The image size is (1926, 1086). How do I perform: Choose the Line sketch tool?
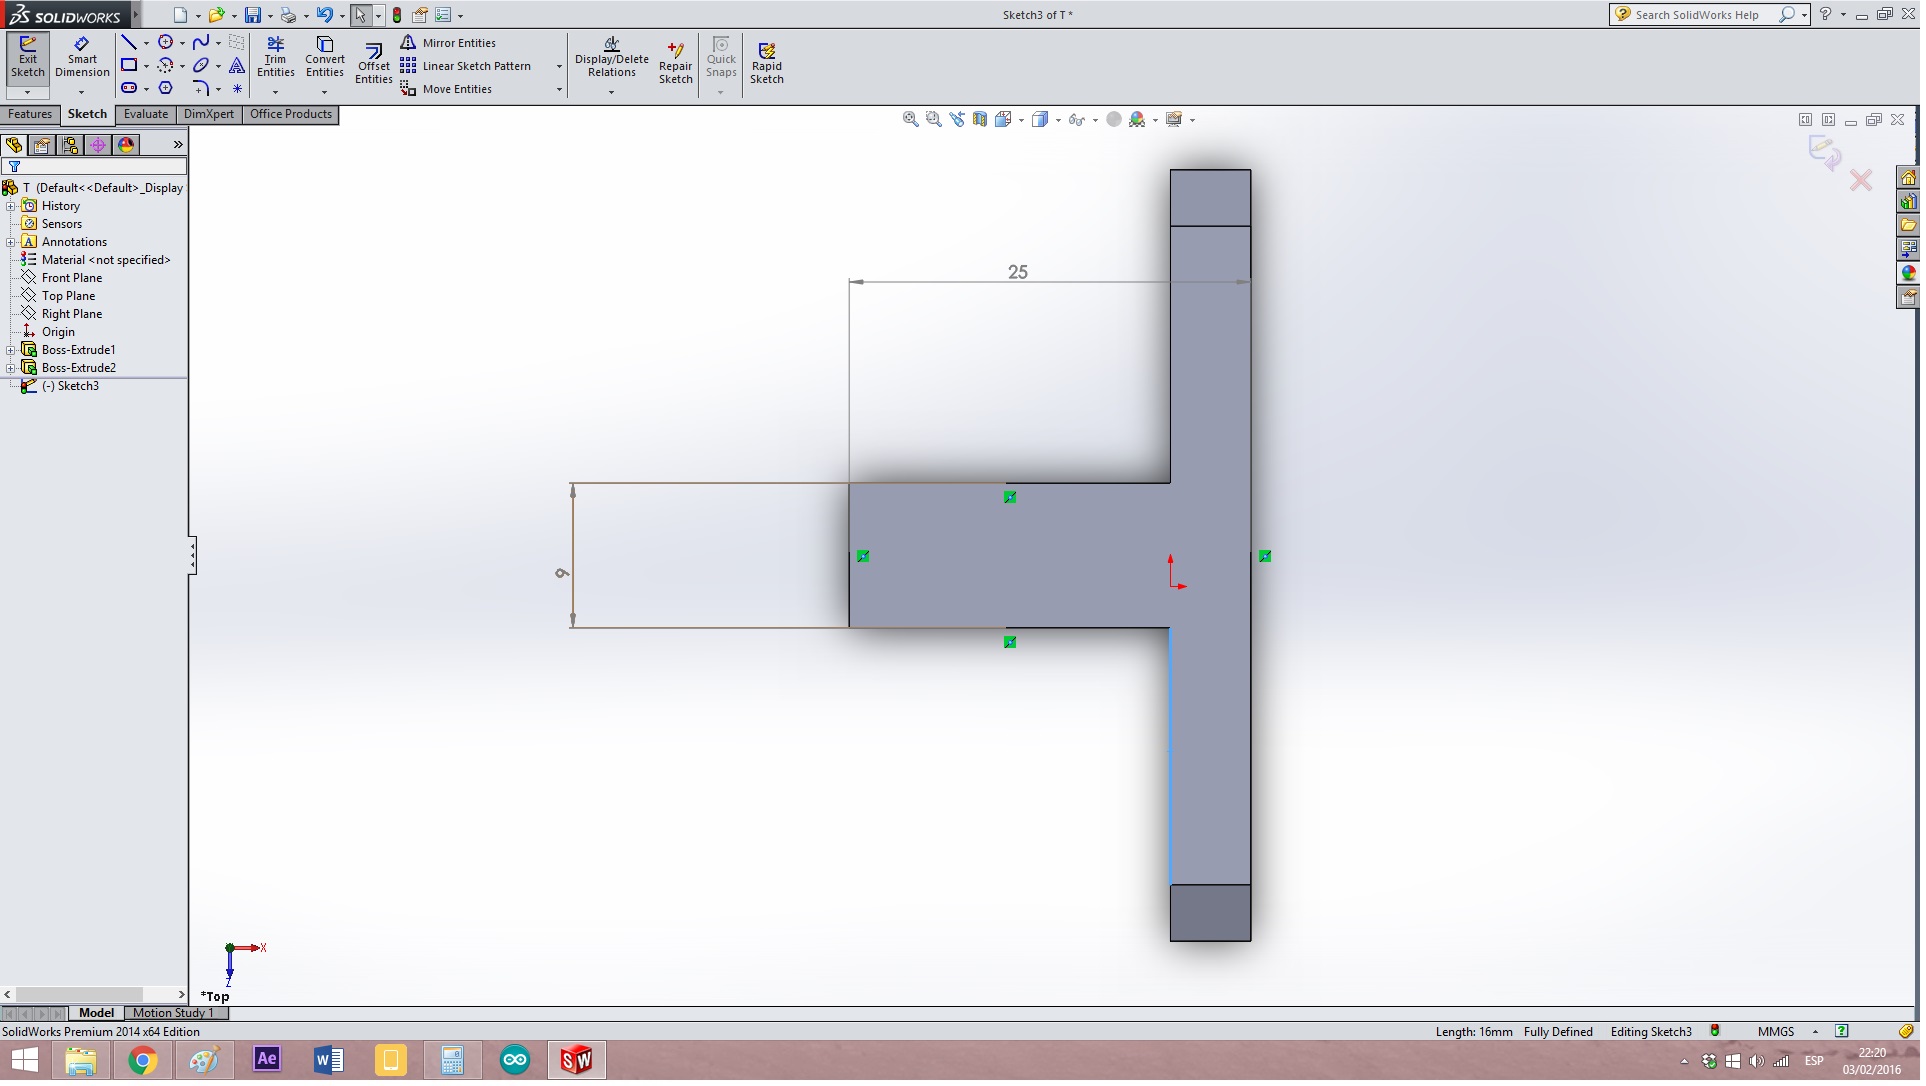pos(129,42)
